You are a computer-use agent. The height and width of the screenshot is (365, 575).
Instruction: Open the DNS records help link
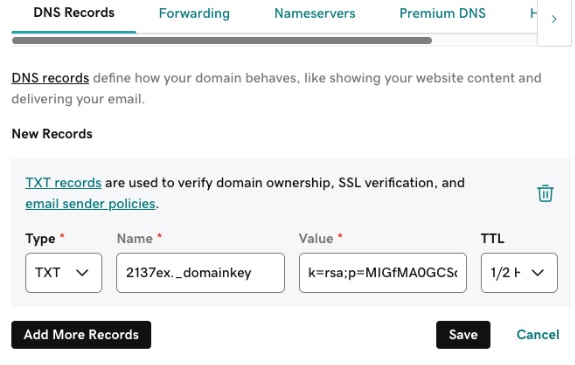pos(50,78)
